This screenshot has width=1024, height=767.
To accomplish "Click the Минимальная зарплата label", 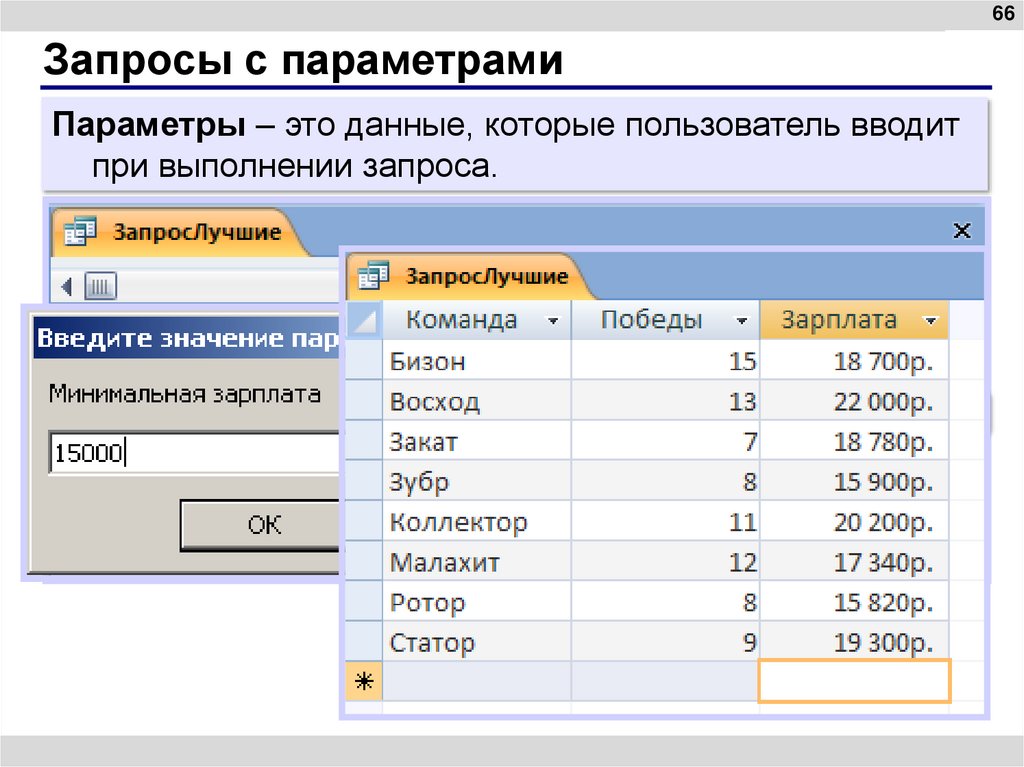I will pos(185,394).
